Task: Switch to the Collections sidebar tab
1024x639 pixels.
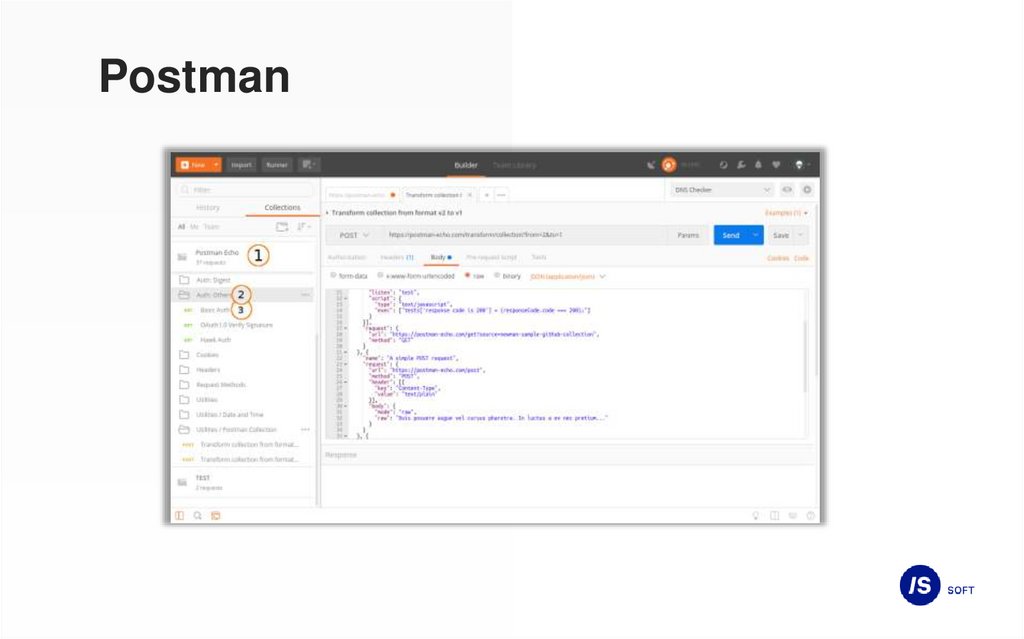Action: (282, 207)
